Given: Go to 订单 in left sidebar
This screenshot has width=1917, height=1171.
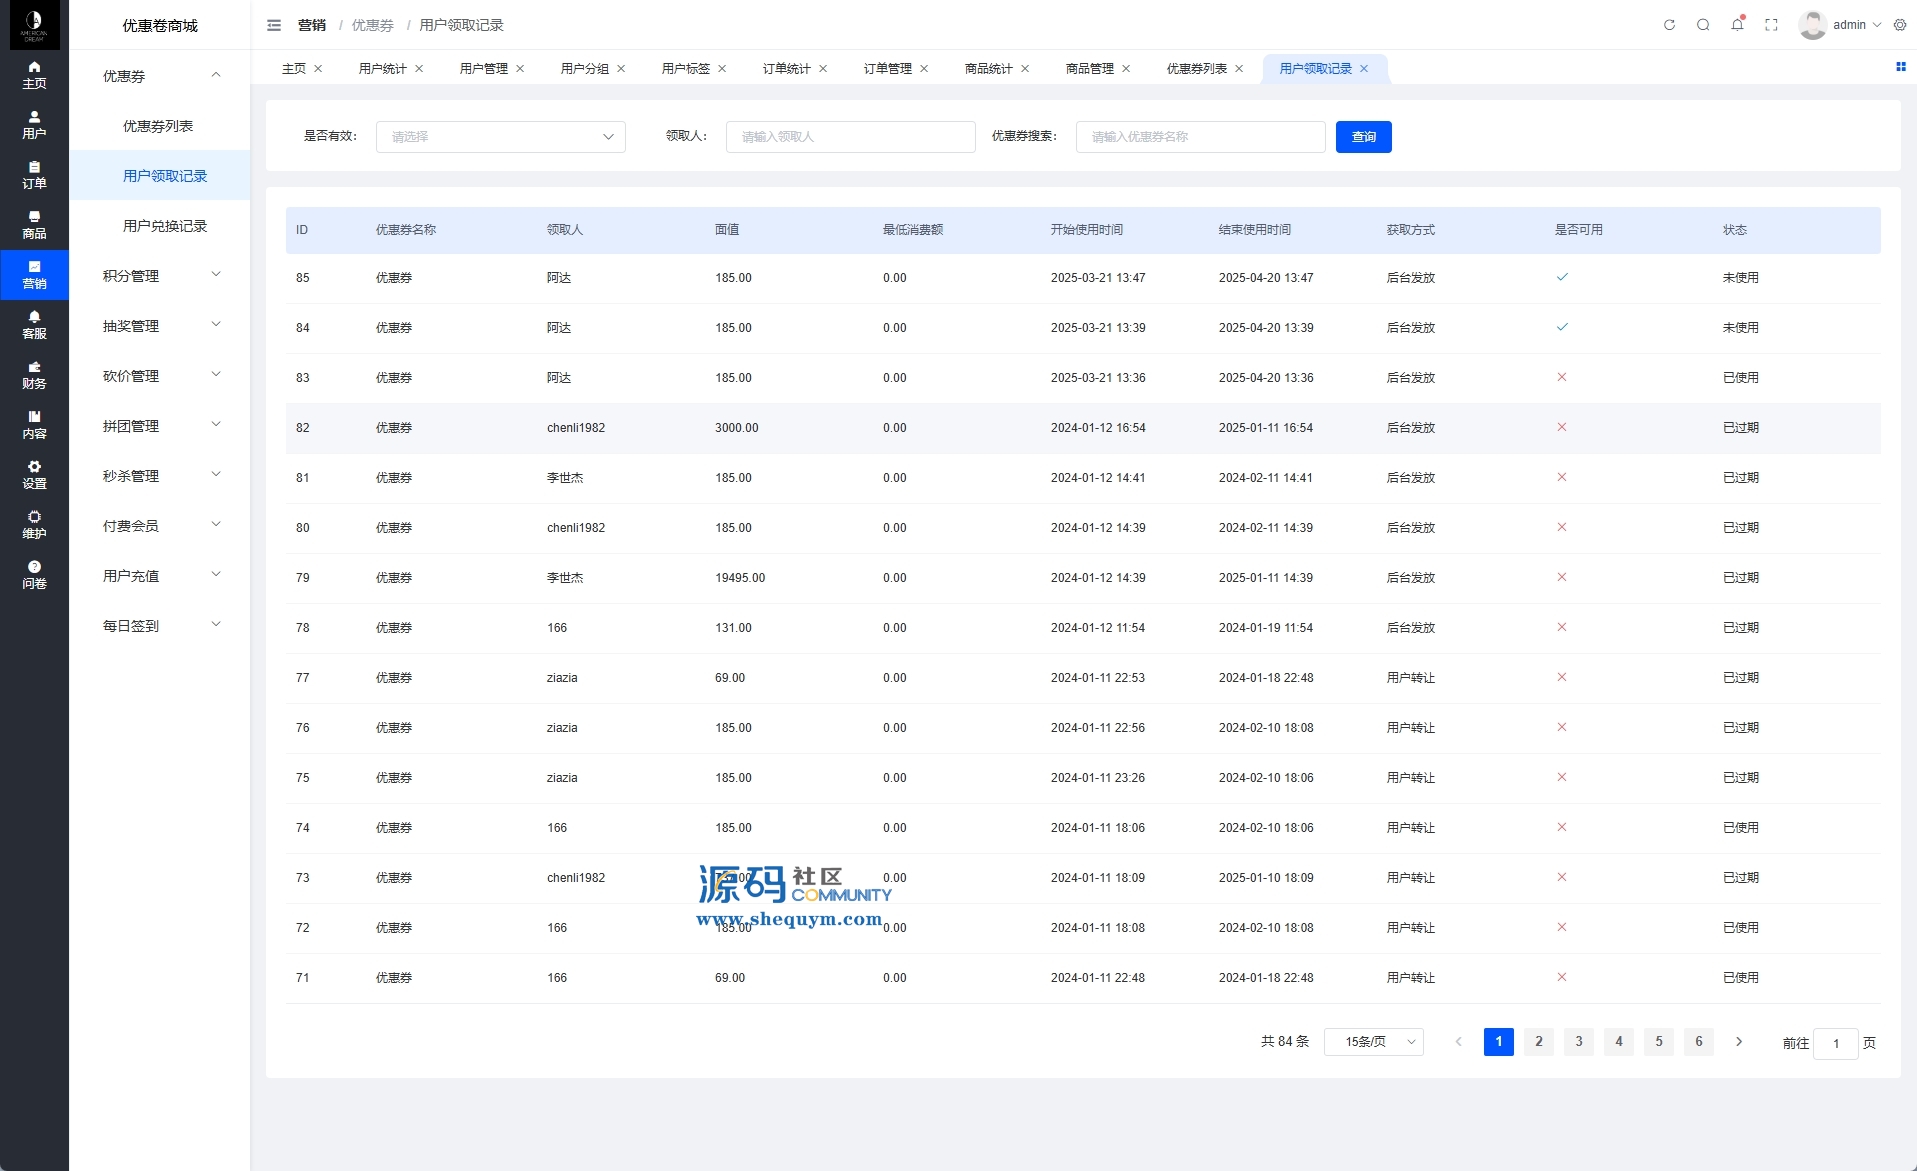Looking at the screenshot, I should (34, 175).
